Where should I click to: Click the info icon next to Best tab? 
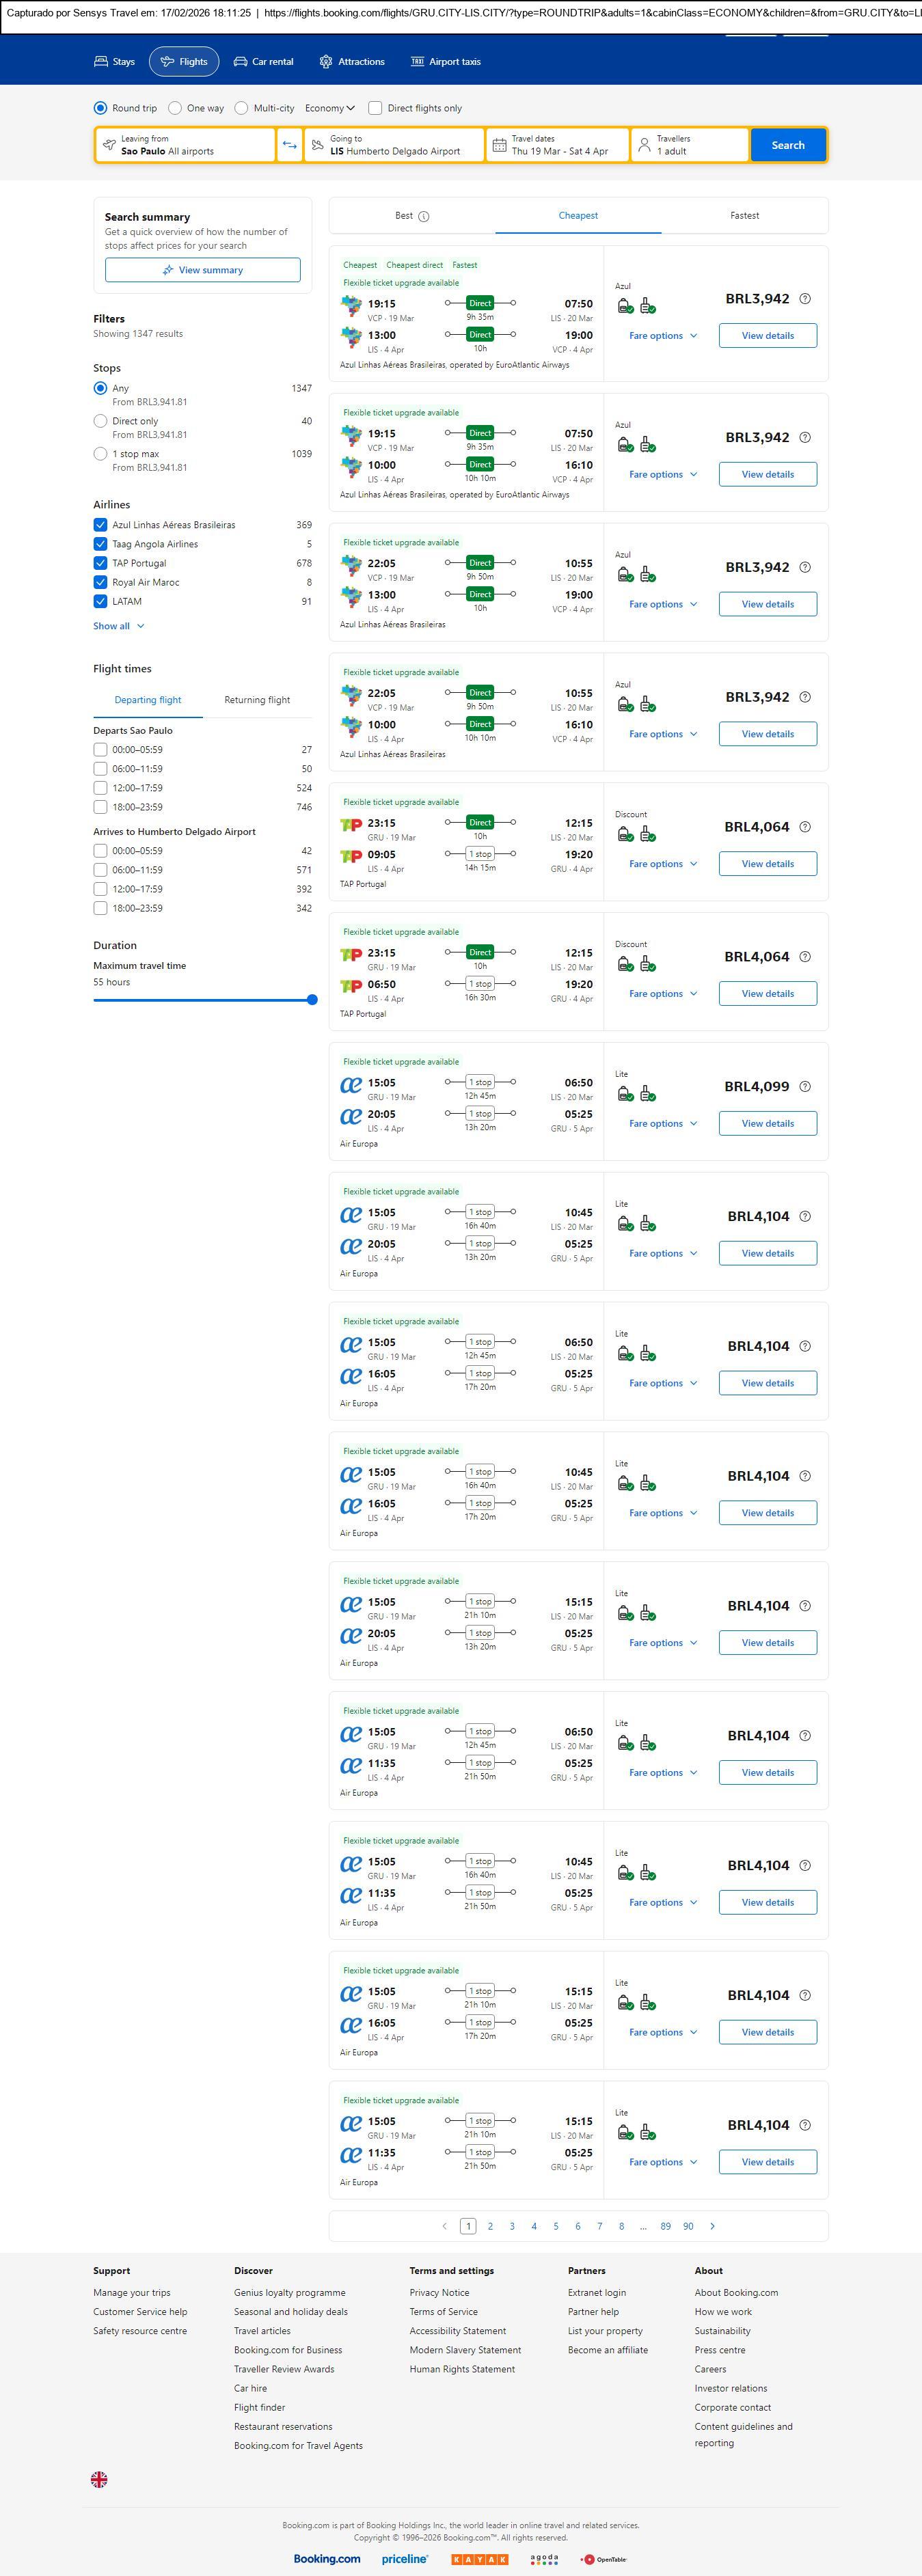pos(424,216)
